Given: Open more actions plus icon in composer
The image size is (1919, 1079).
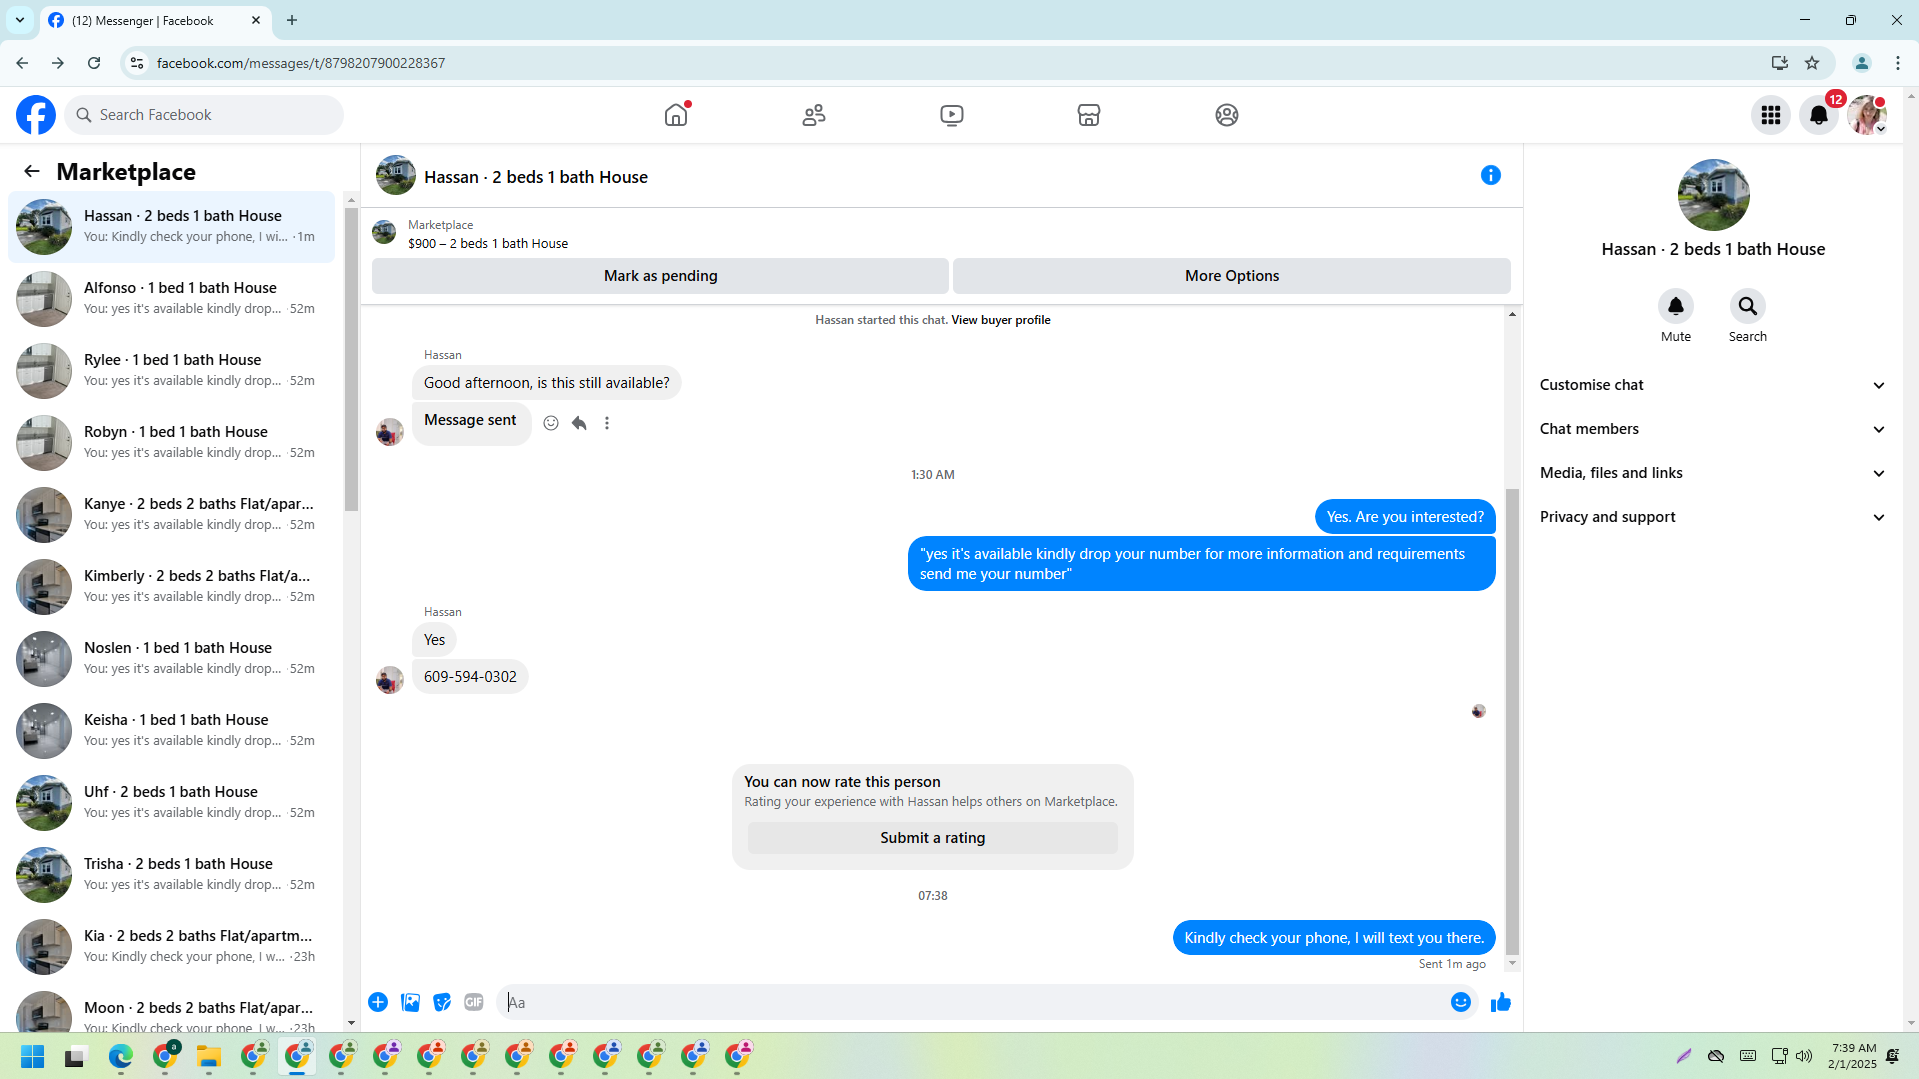Looking at the screenshot, I should tap(378, 1002).
